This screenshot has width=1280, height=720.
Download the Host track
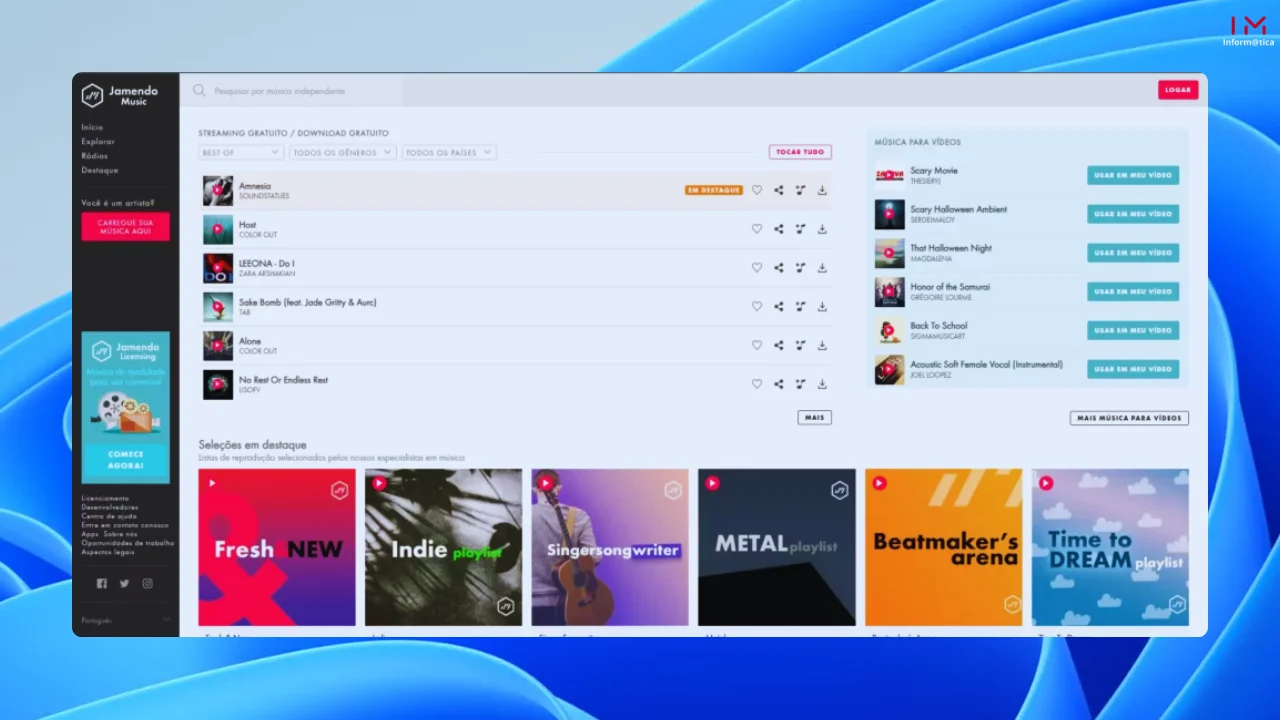pos(822,229)
